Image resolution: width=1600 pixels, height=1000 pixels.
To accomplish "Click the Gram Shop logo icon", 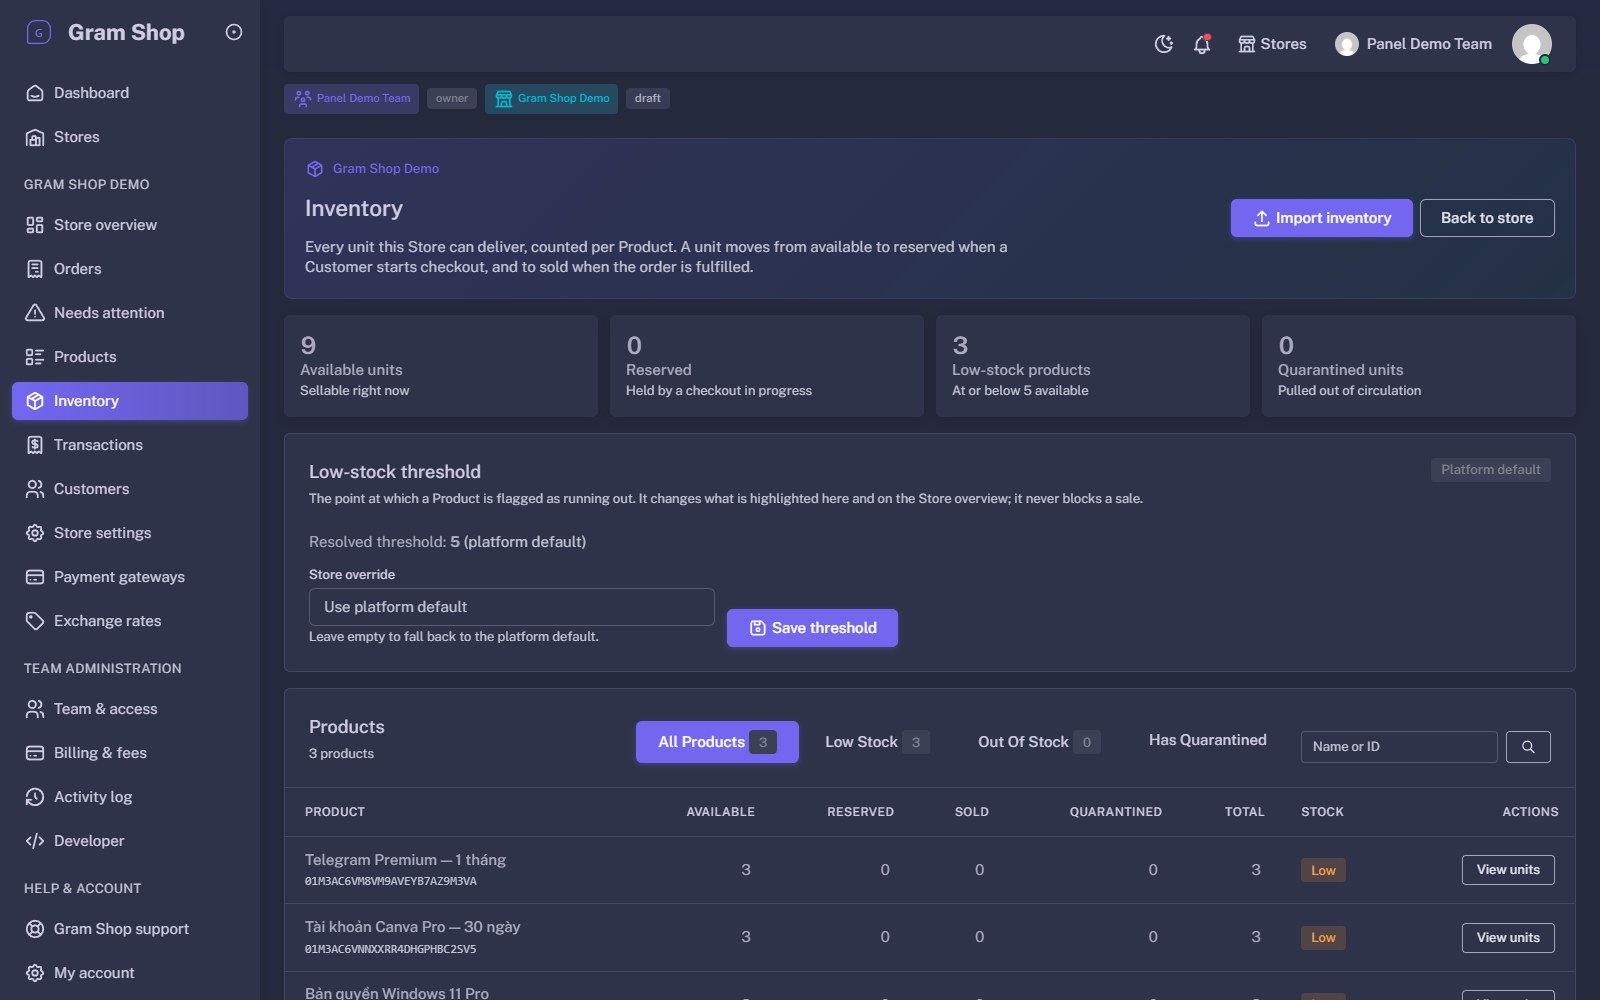I will 38,32.
